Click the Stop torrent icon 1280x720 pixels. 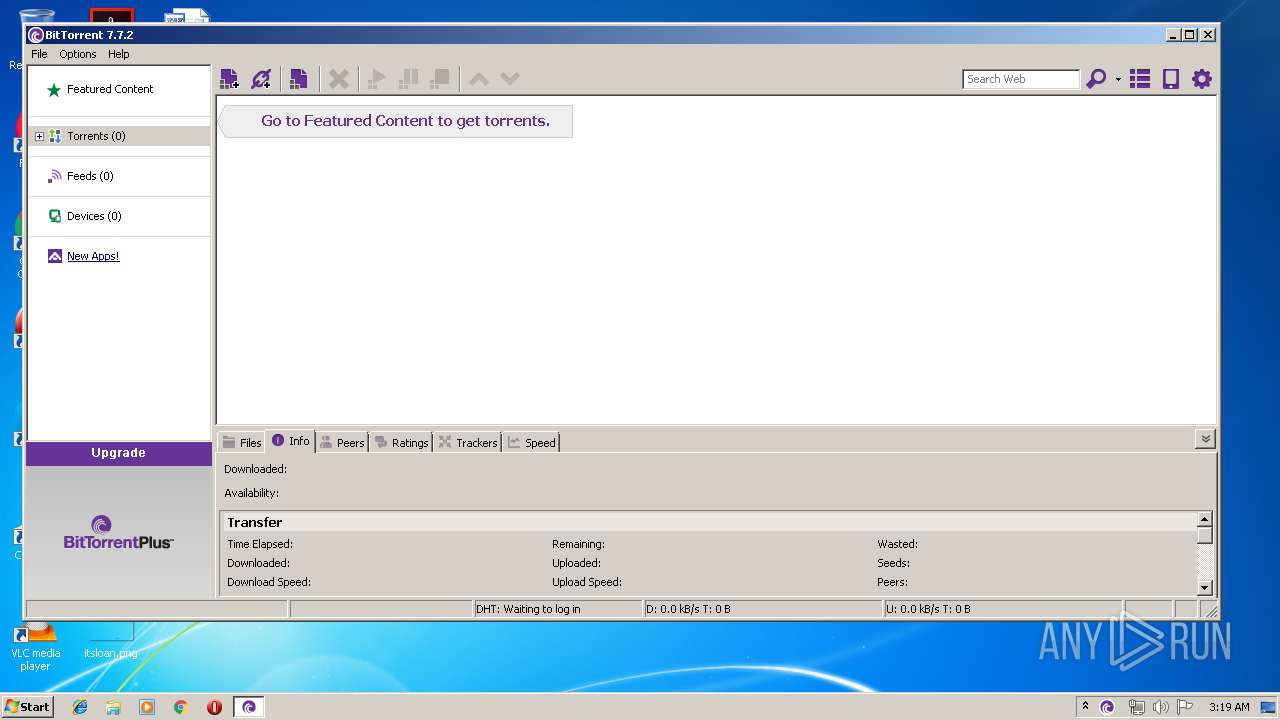pyautogui.click(x=440, y=79)
